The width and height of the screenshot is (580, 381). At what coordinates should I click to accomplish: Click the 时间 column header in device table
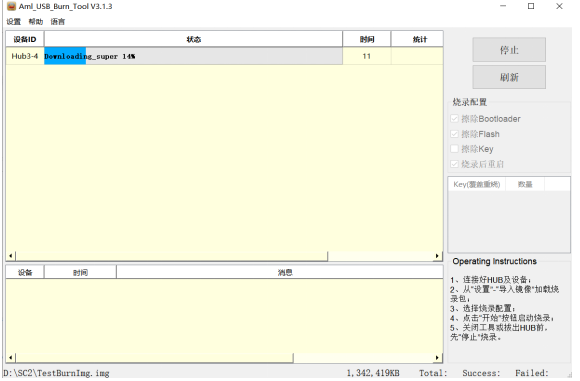tap(367, 39)
